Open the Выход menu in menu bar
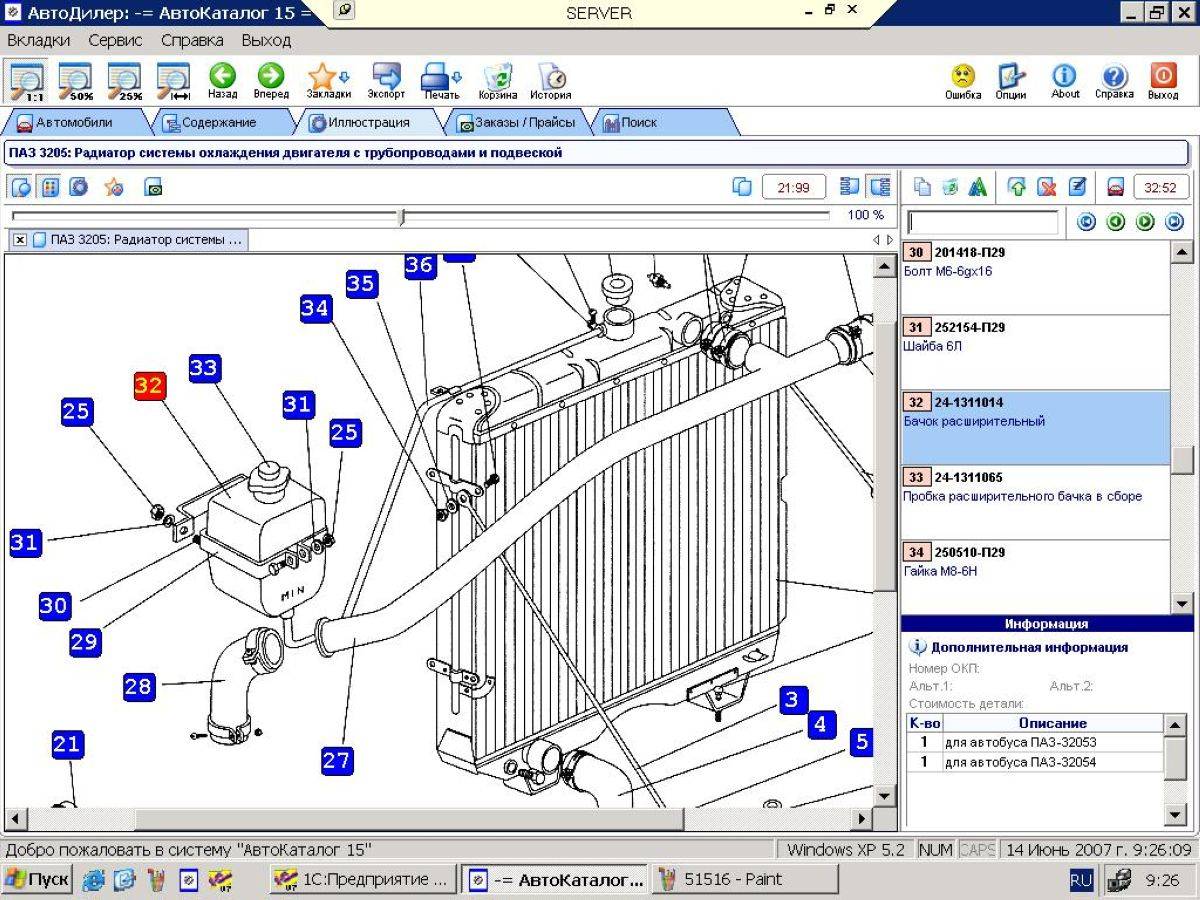1200x900 pixels. 266,40
